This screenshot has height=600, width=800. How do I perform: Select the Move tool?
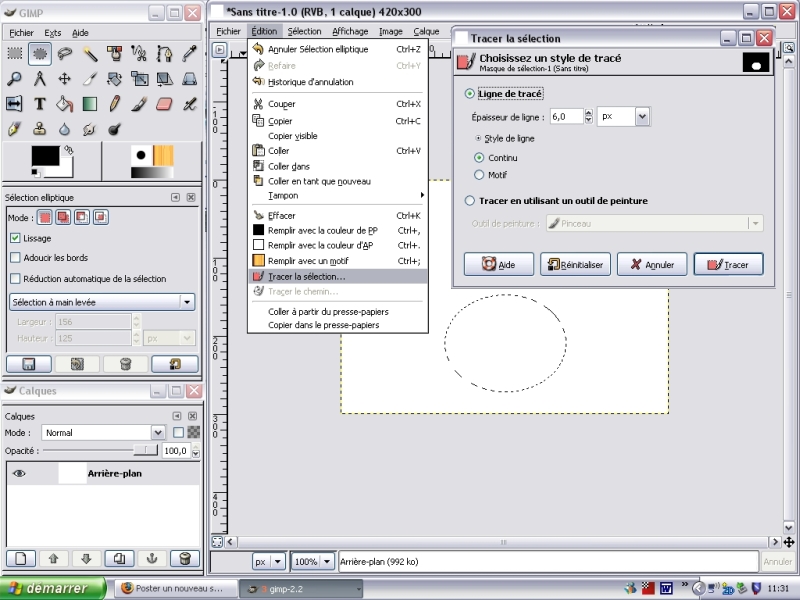click(64, 79)
